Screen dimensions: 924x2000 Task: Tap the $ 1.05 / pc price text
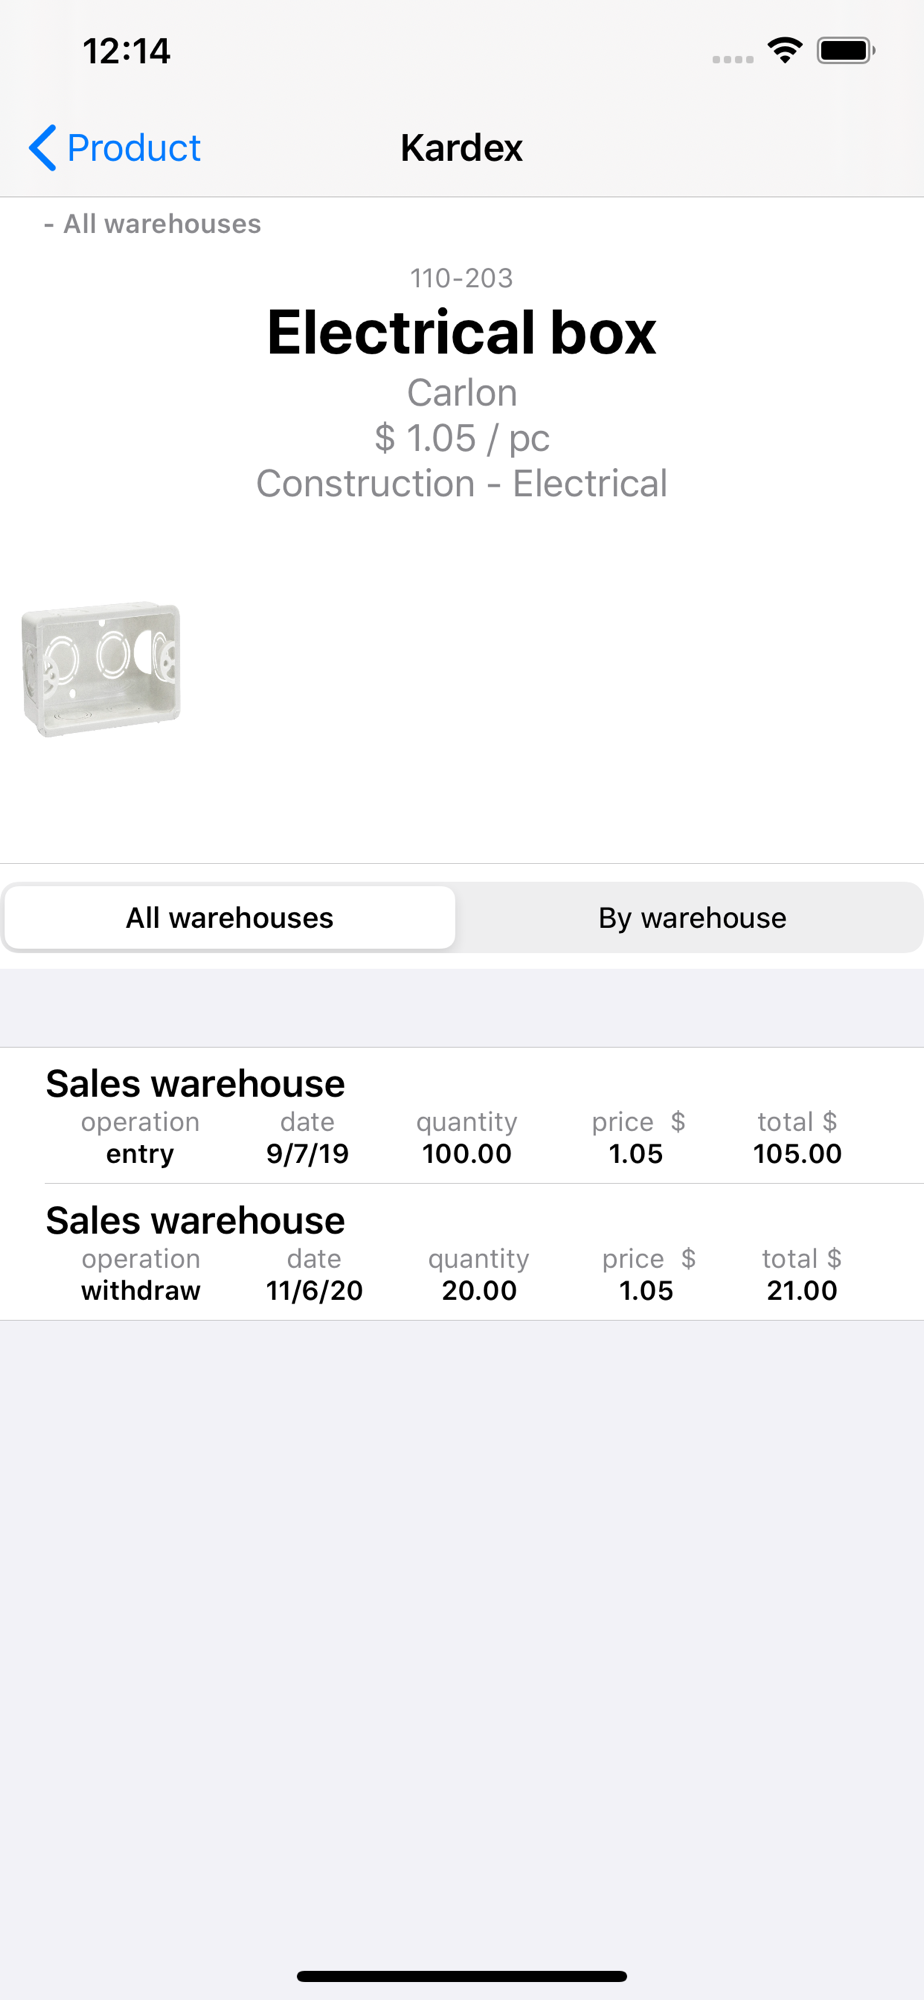462,438
